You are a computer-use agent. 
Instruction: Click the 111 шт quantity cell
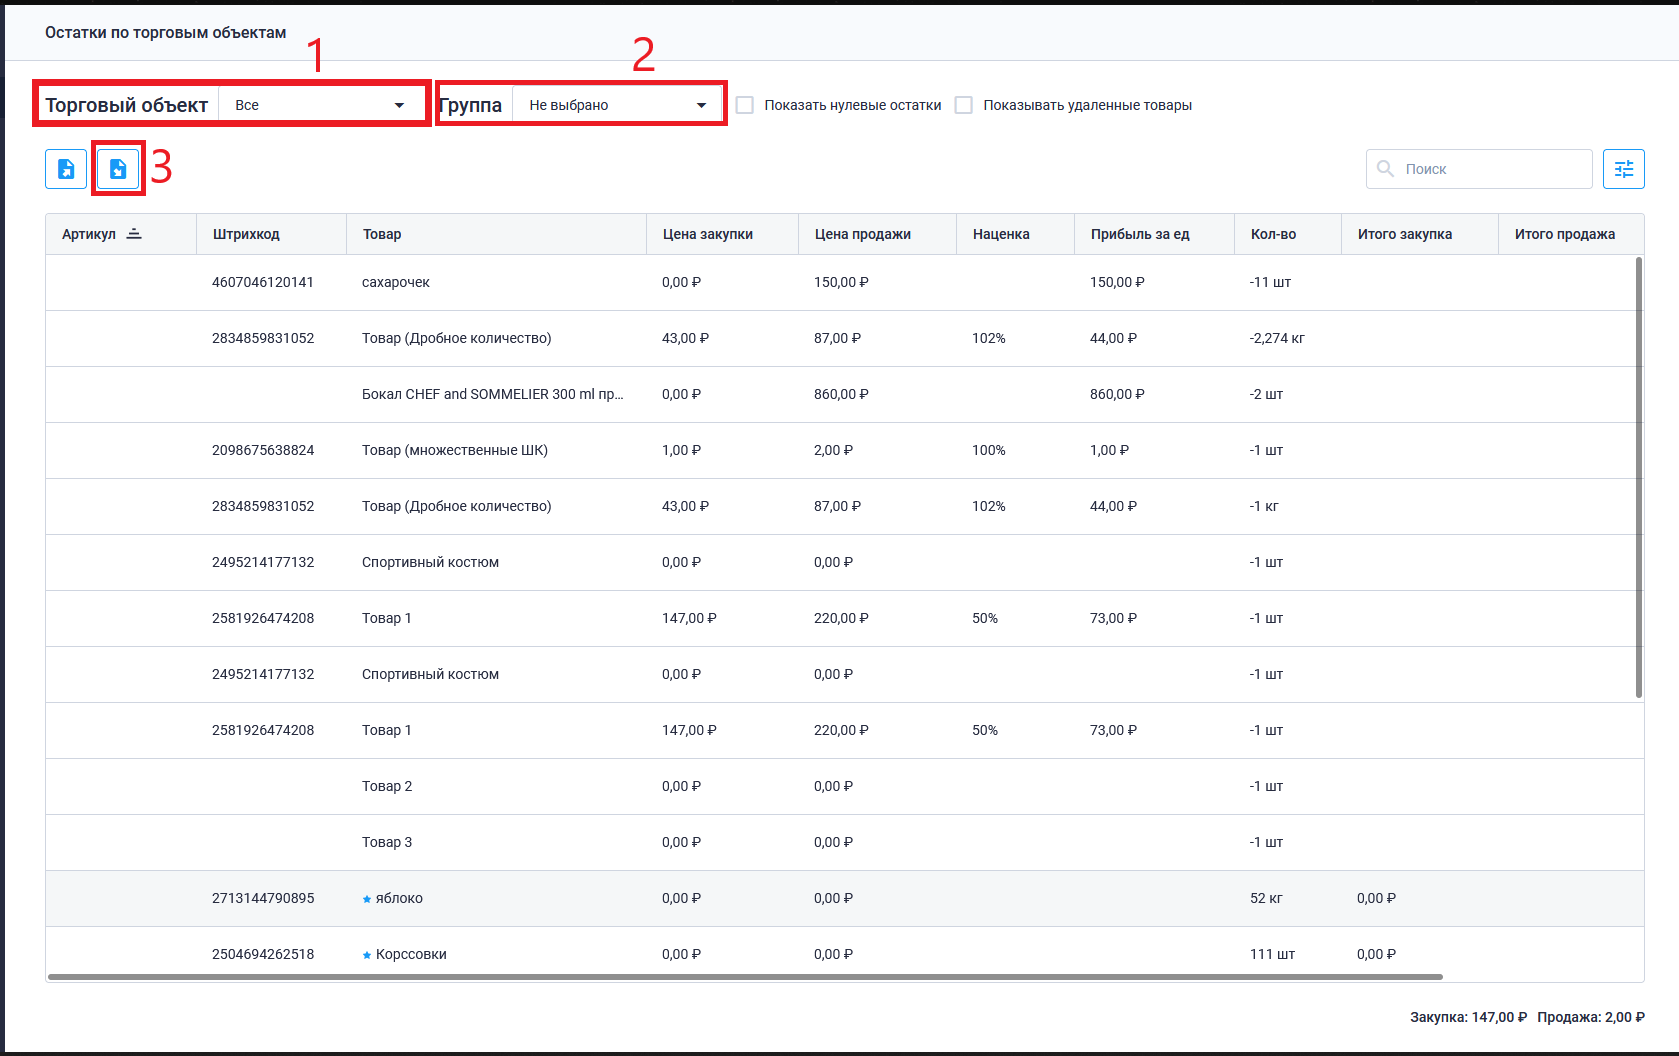point(1272,954)
